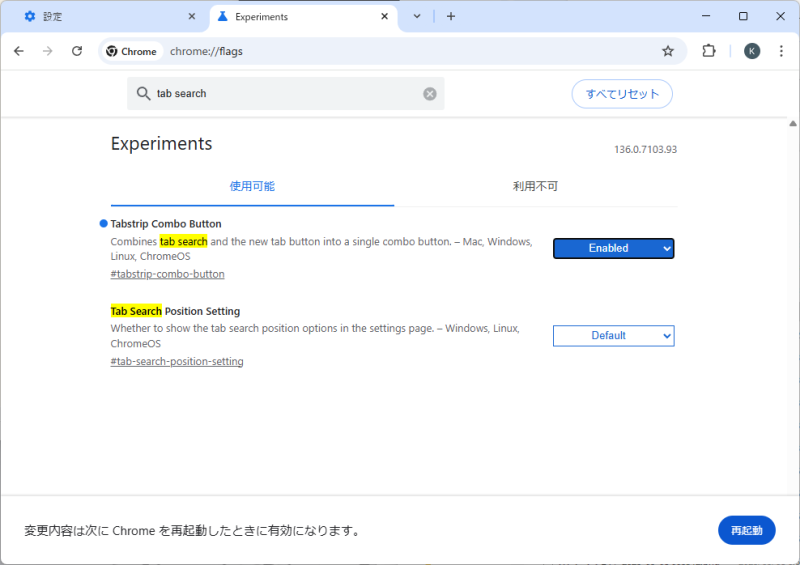Go back to previous page
The image size is (800, 565).
click(x=19, y=51)
